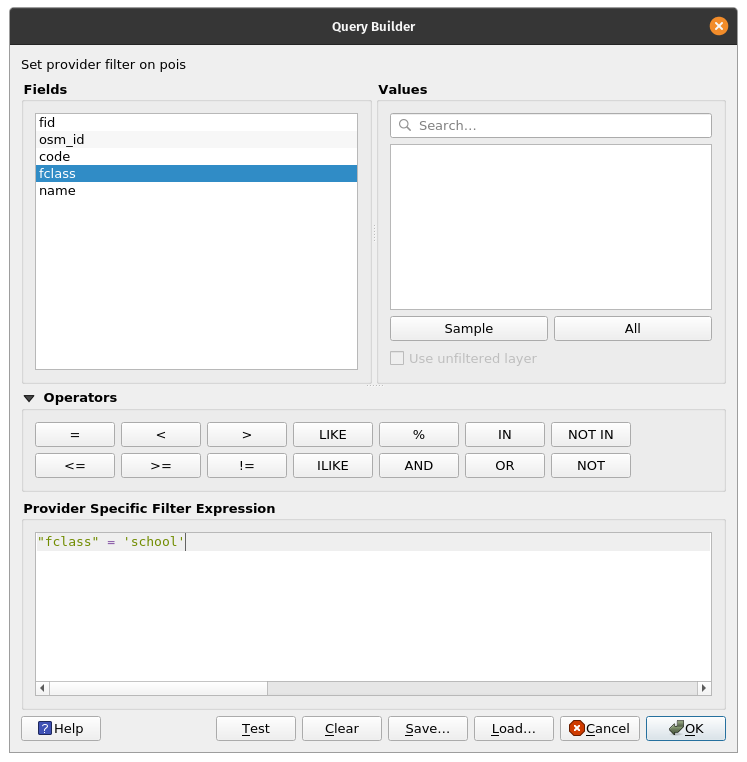Insert the greater-than operator
This screenshot has height=762, width=747.
click(247, 434)
